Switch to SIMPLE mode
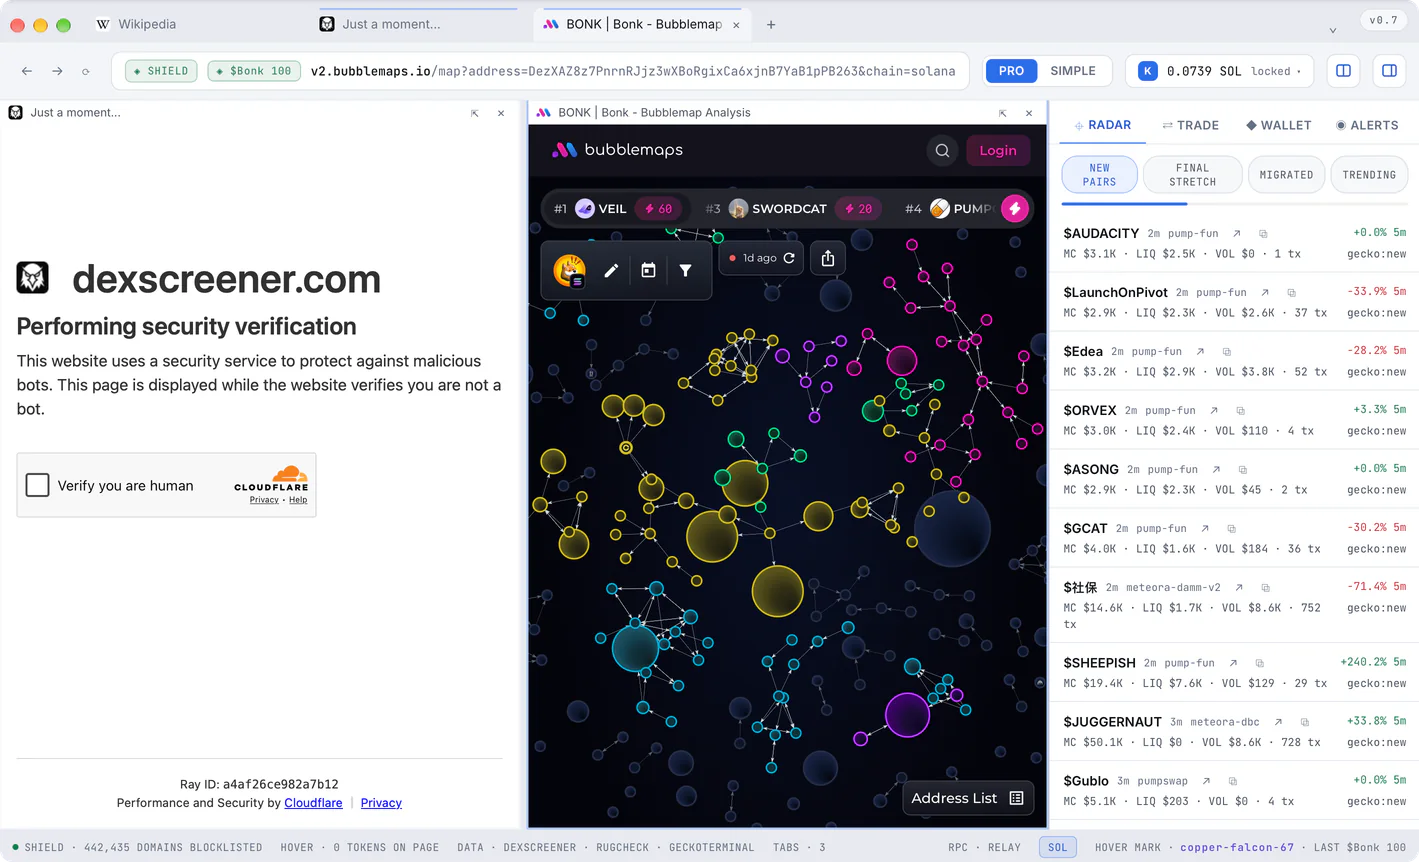Viewport: 1419px width, 862px height. coord(1073,71)
